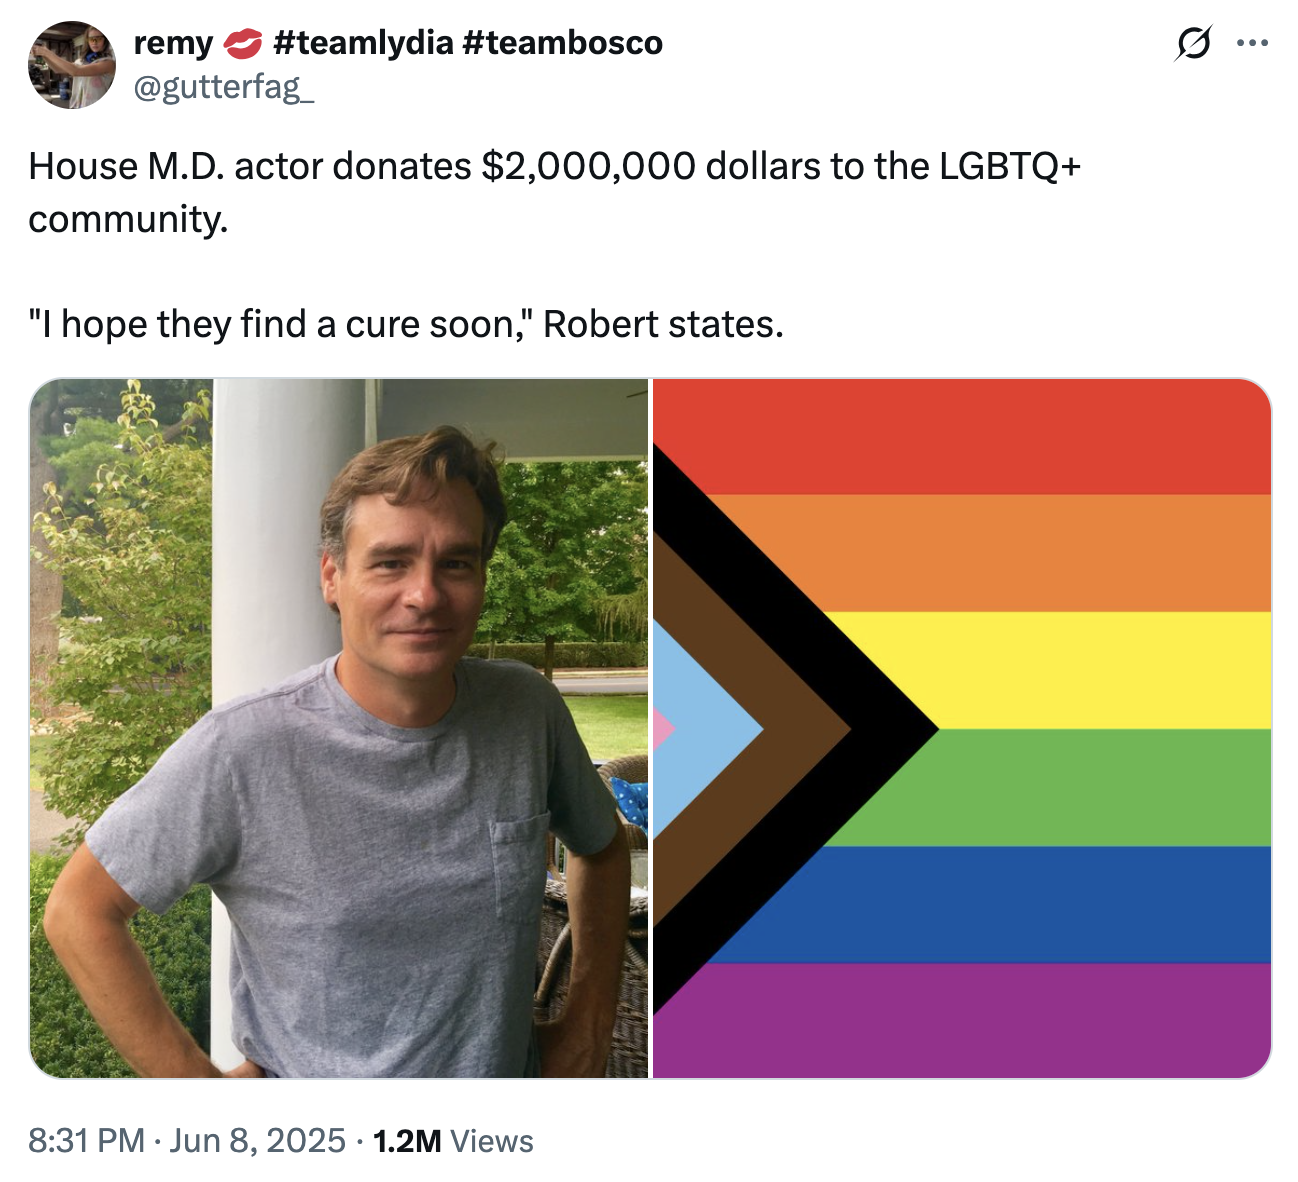The width and height of the screenshot is (1298, 1182).
Task: Click remy's profile avatar picture
Action: [x=72, y=65]
